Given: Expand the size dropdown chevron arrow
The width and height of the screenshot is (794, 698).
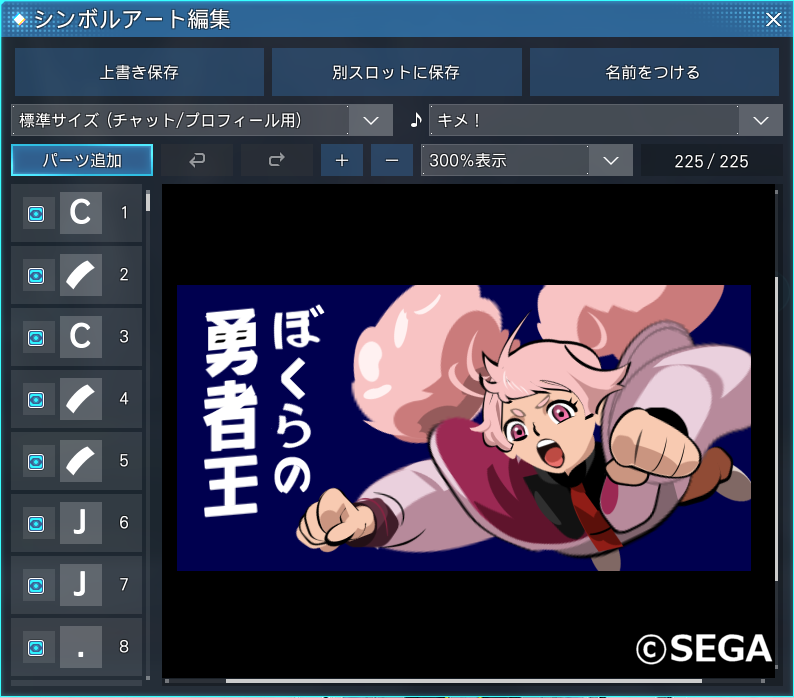Looking at the screenshot, I should click(x=371, y=120).
